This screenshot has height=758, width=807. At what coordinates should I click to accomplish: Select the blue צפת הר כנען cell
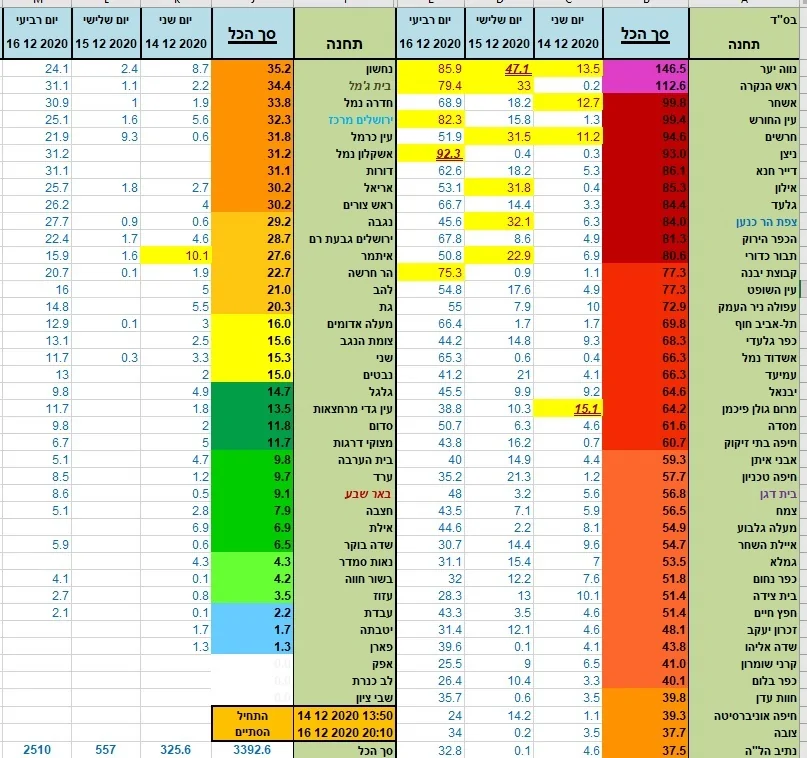pos(745,220)
